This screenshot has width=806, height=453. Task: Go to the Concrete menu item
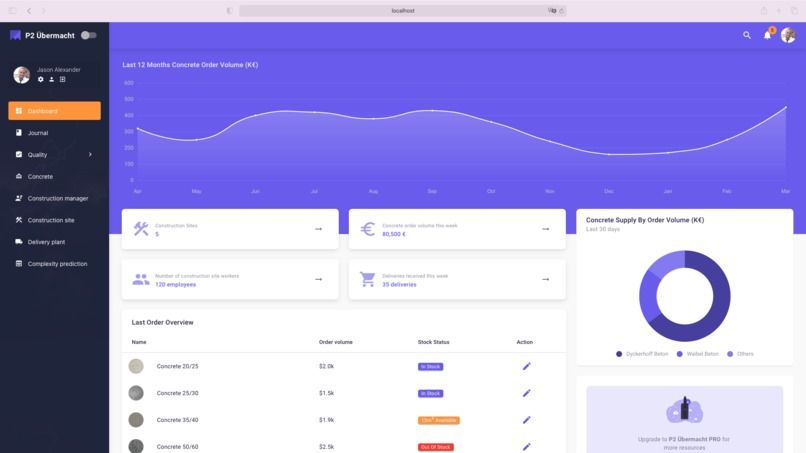point(54,176)
